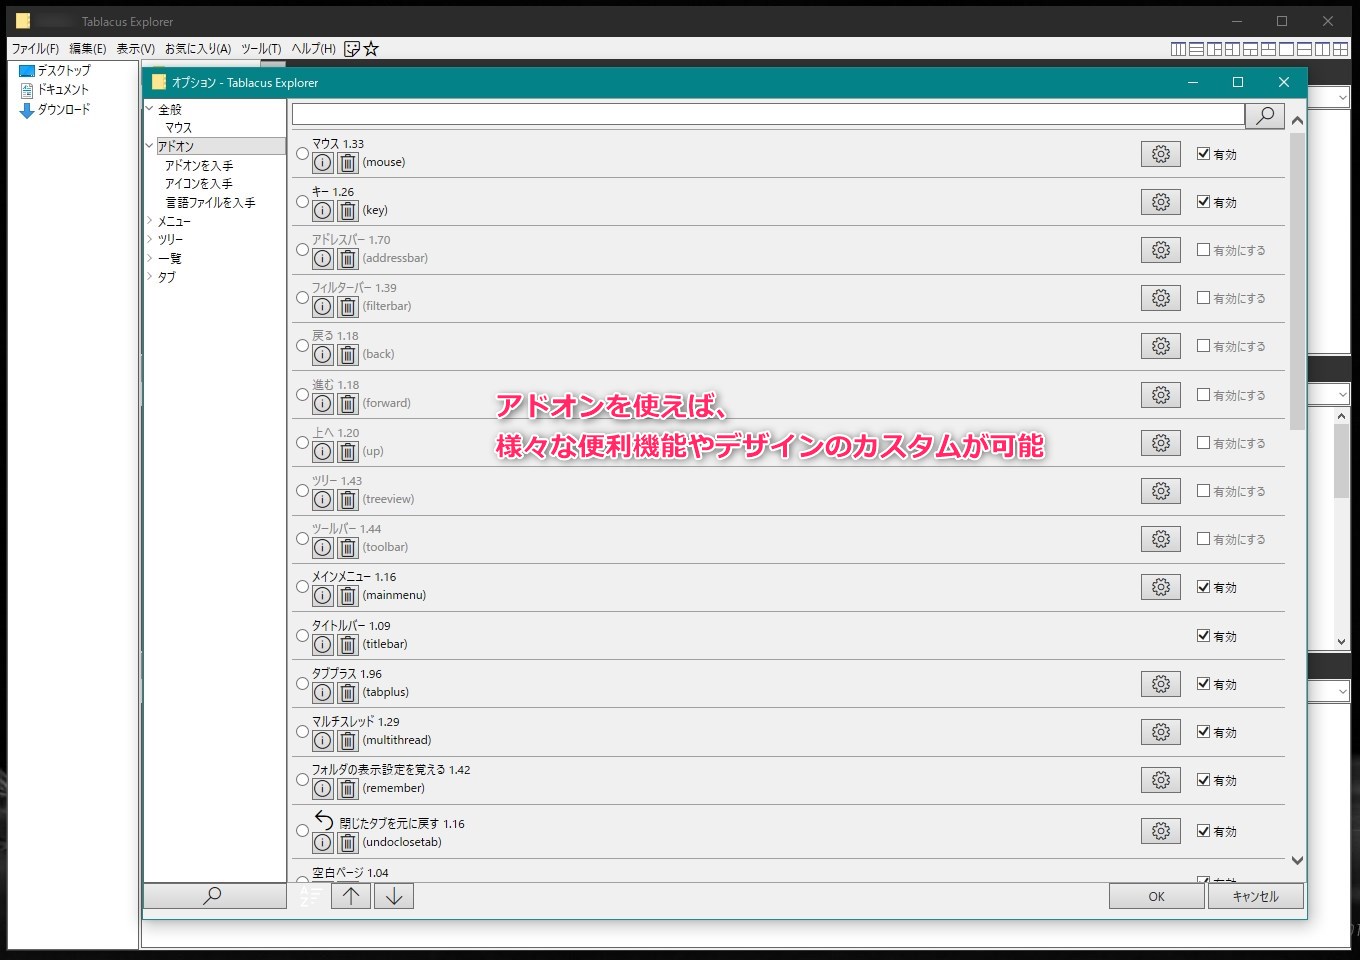This screenshot has width=1360, height=960.
Task: Expand the タブ tree node
Action: click(x=150, y=276)
